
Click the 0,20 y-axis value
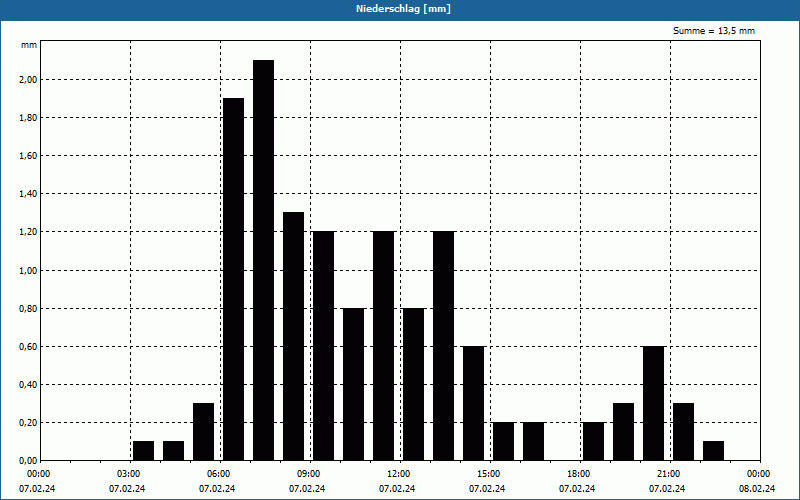(28, 423)
